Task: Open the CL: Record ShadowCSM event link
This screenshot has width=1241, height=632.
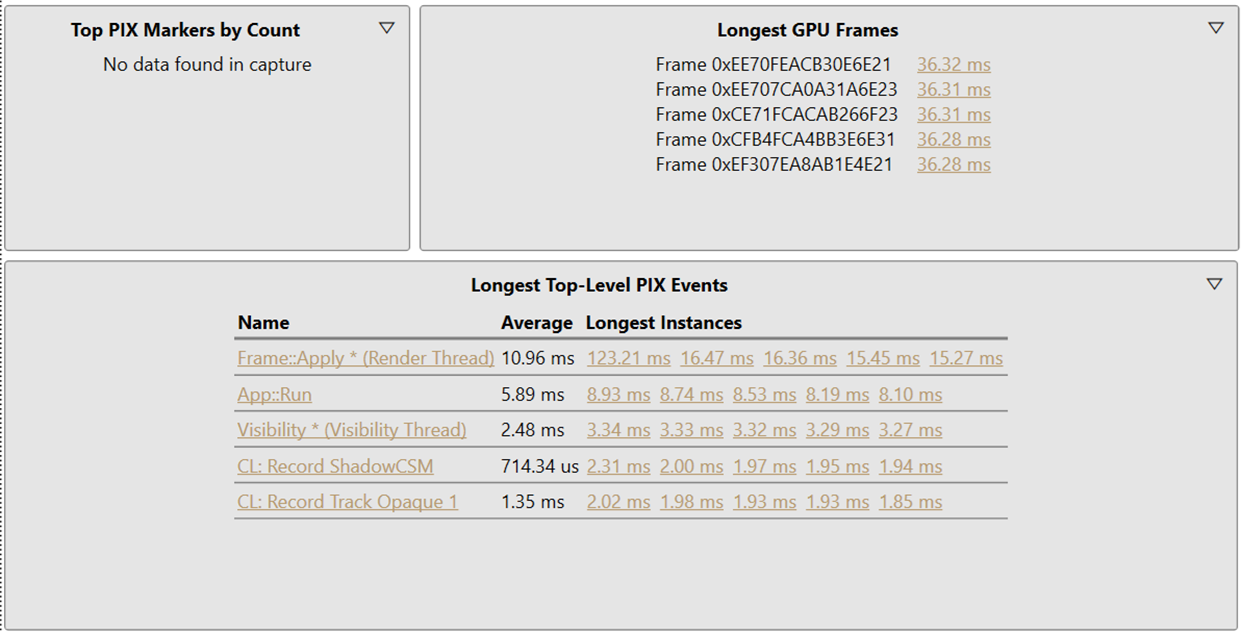Action: (335, 466)
